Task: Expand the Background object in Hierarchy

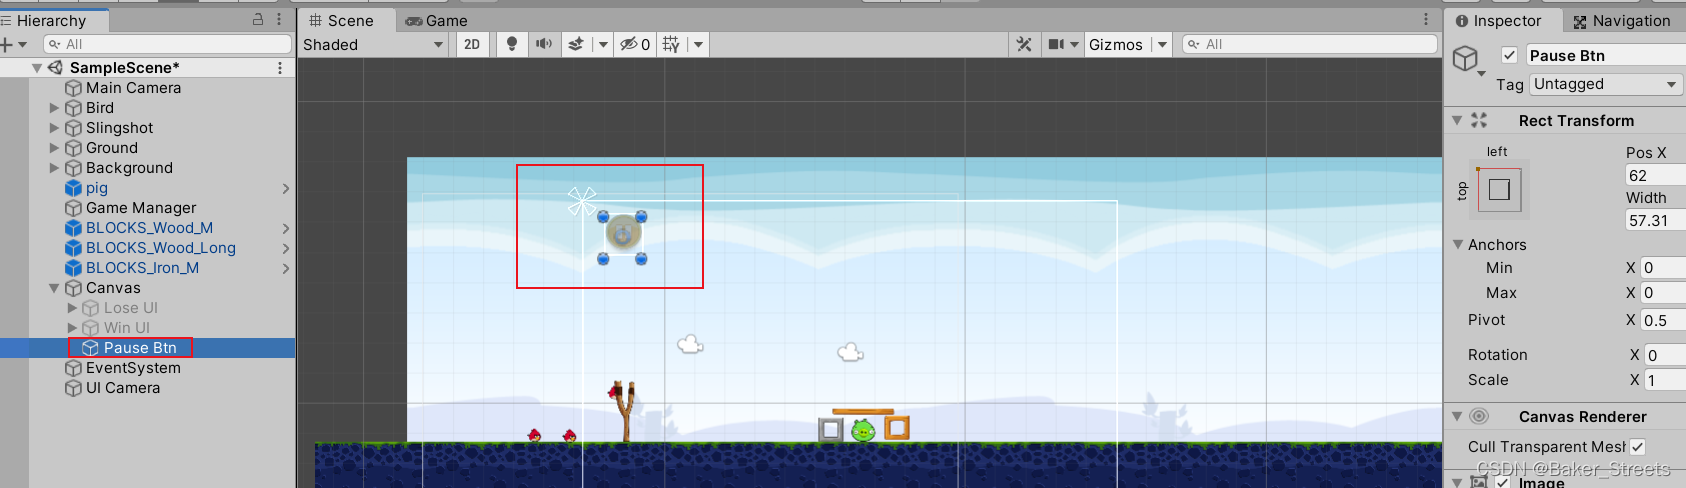Action: tap(55, 168)
